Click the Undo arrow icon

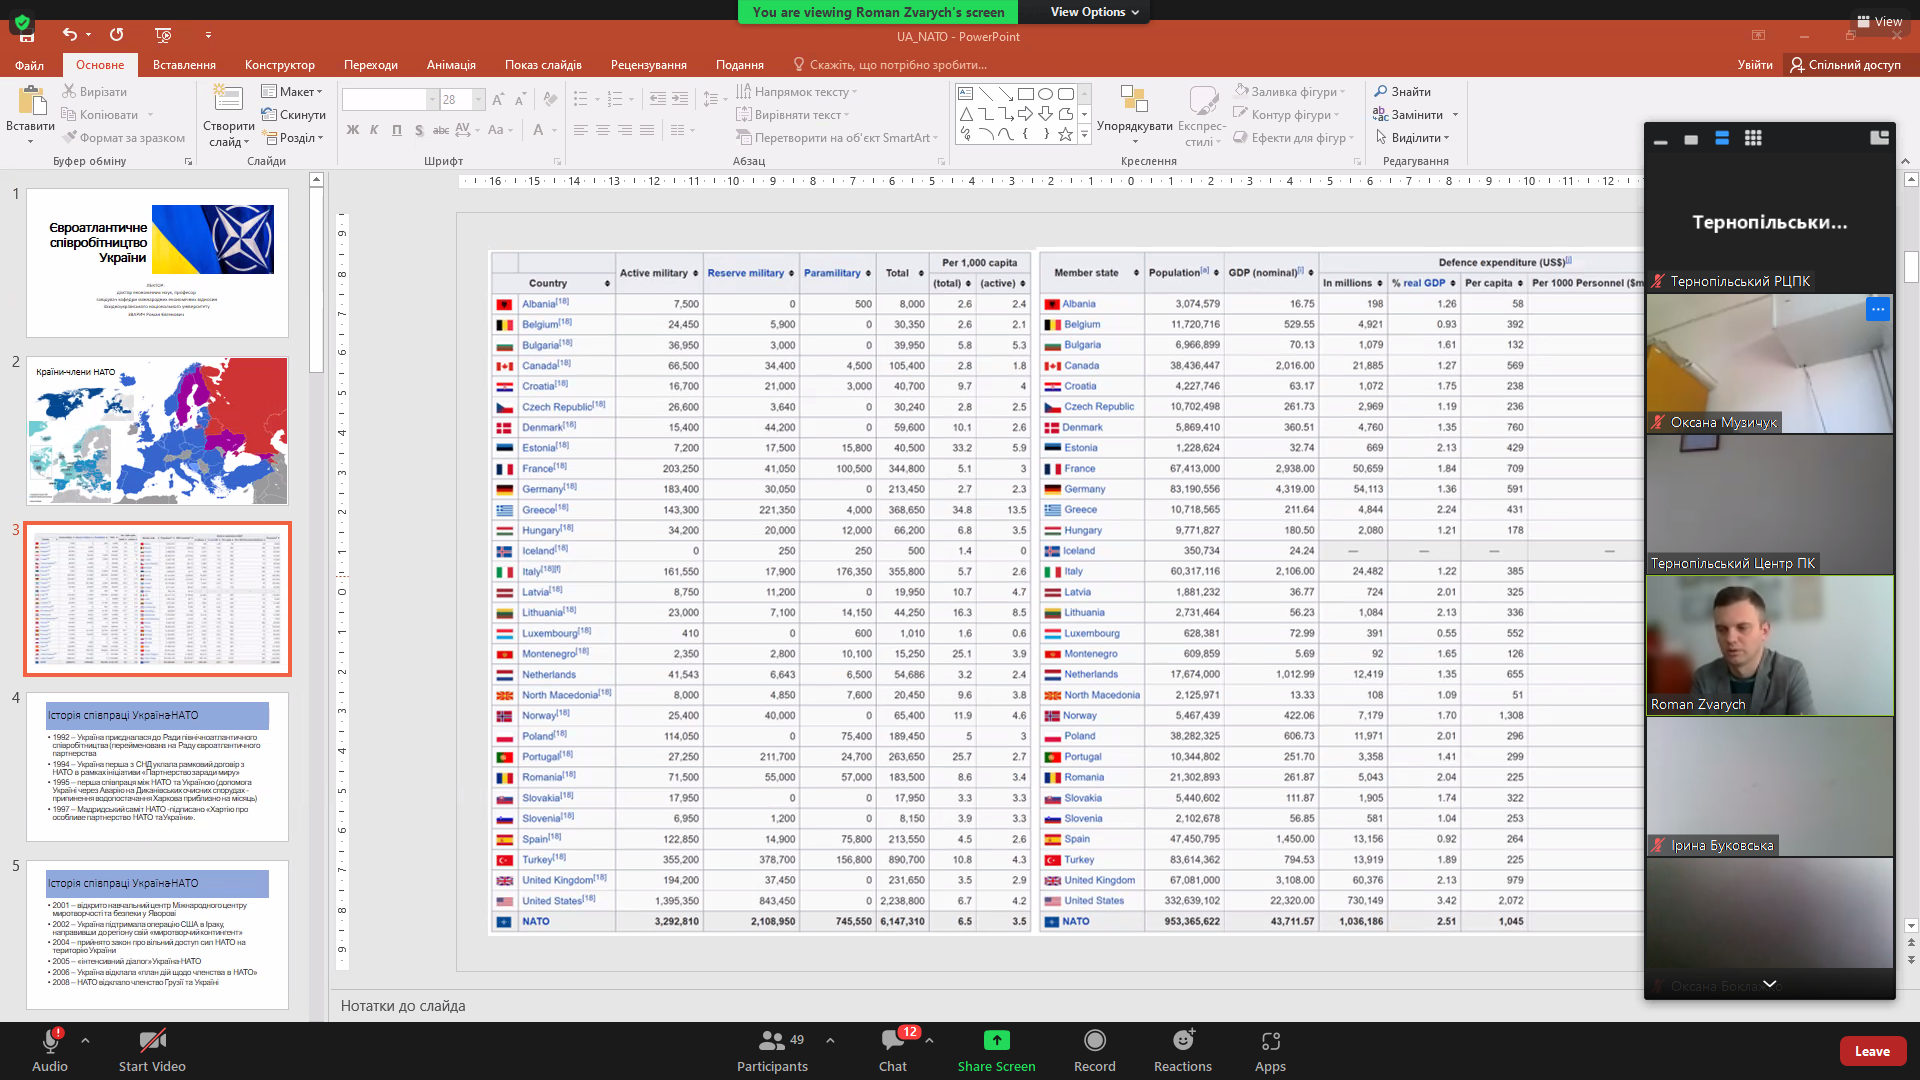pos(69,34)
